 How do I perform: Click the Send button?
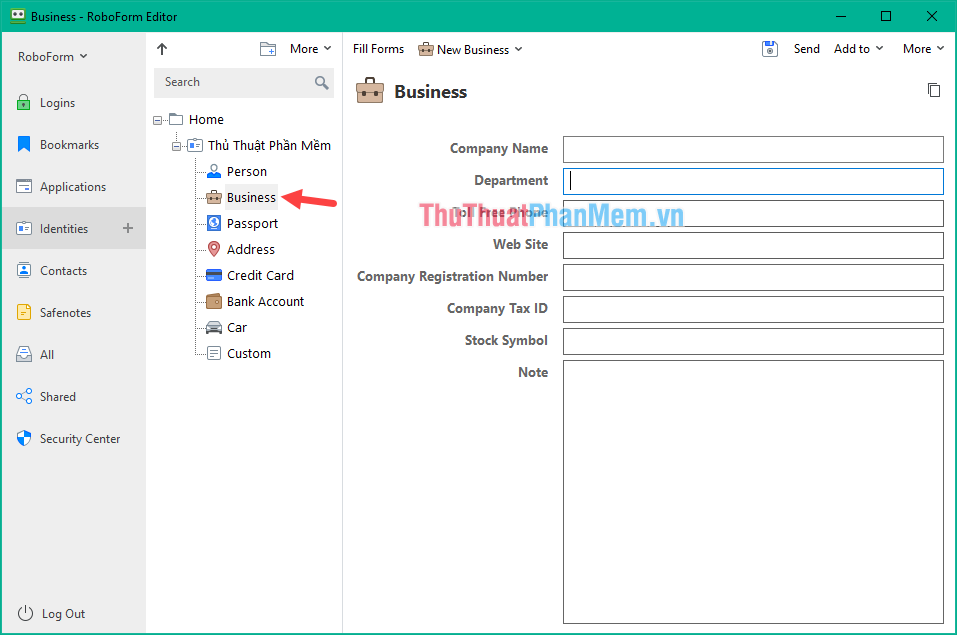[x=806, y=48]
